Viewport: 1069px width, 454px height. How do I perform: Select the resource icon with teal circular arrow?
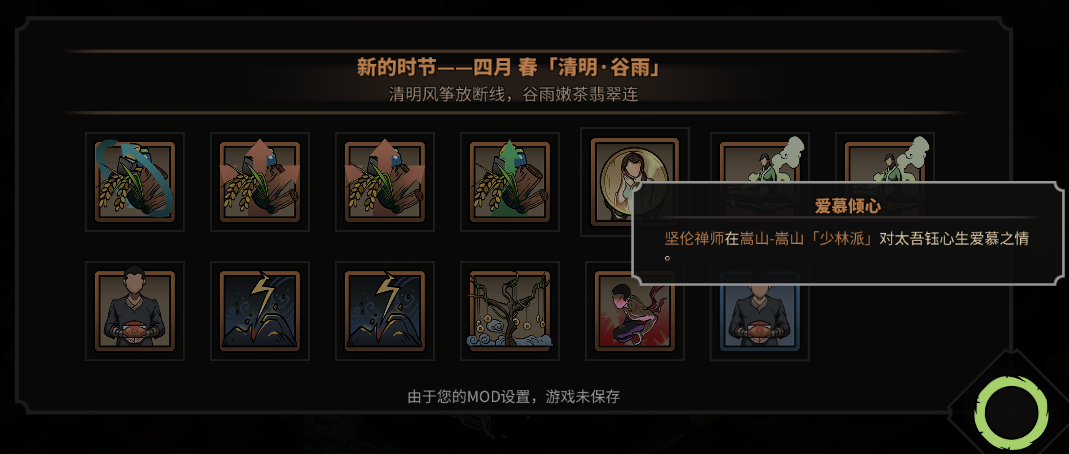(x=135, y=182)
